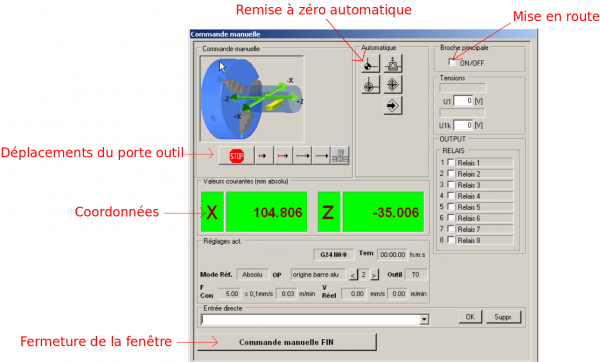Screen dimensions: 600x362
Task: Select the longest arrow jog step button
Action: (x=321, y=156)
